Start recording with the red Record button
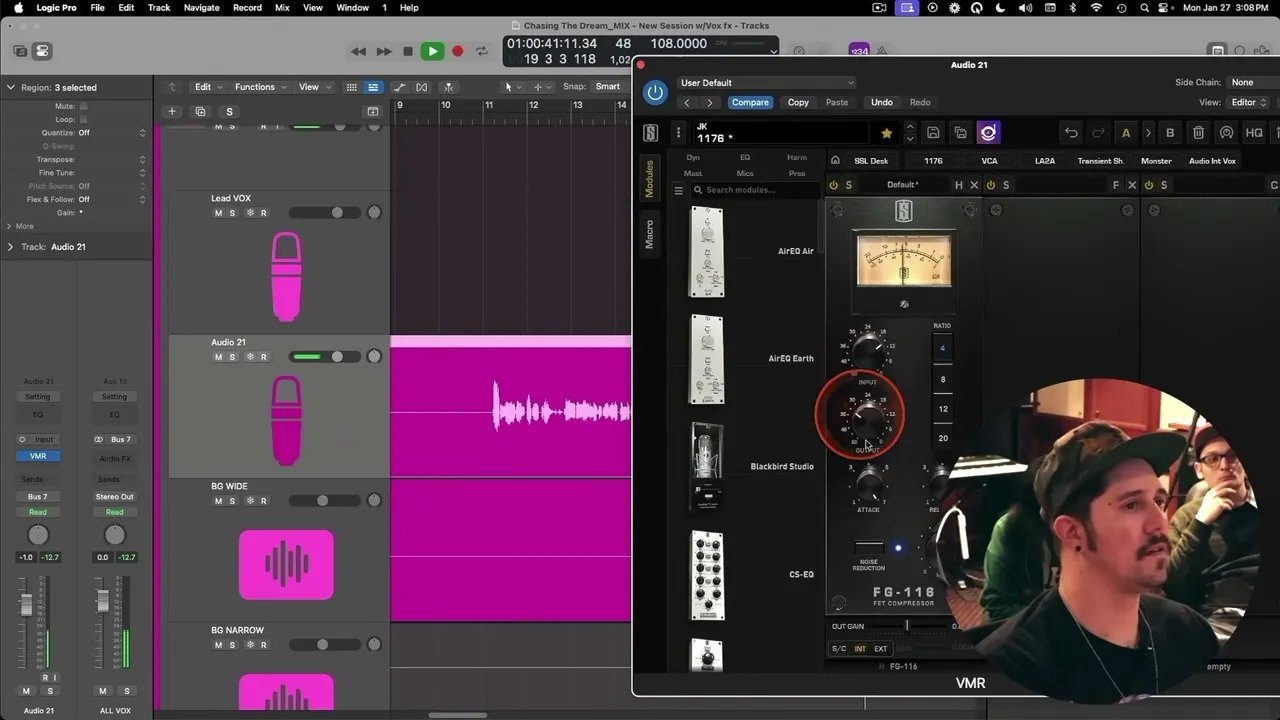 point(458,51)
